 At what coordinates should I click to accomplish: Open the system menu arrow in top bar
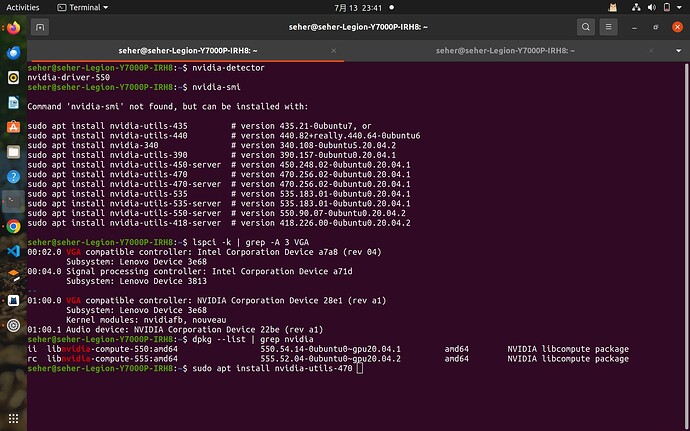click(680, 7)
